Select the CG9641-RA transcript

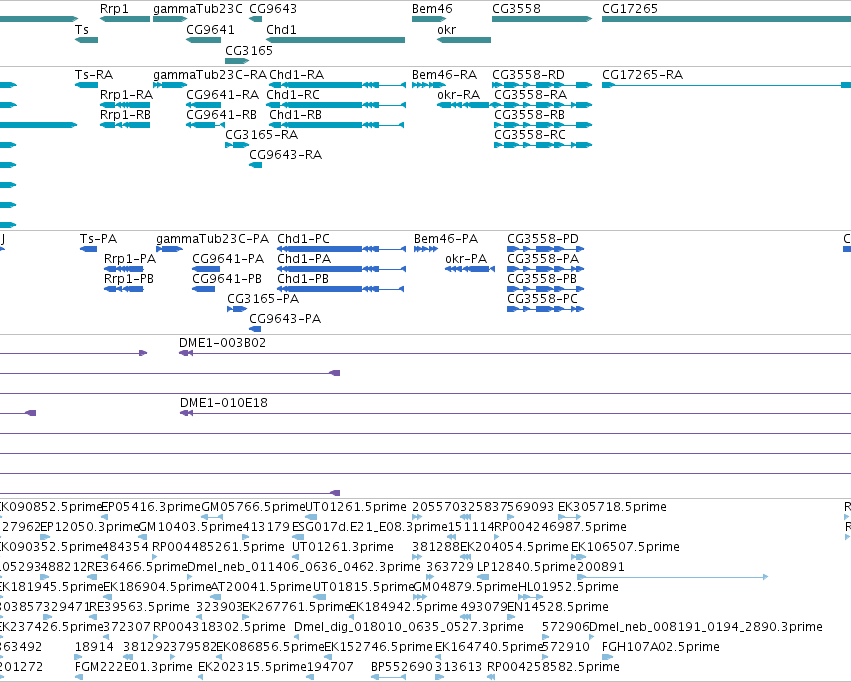[x=204, y=105]
